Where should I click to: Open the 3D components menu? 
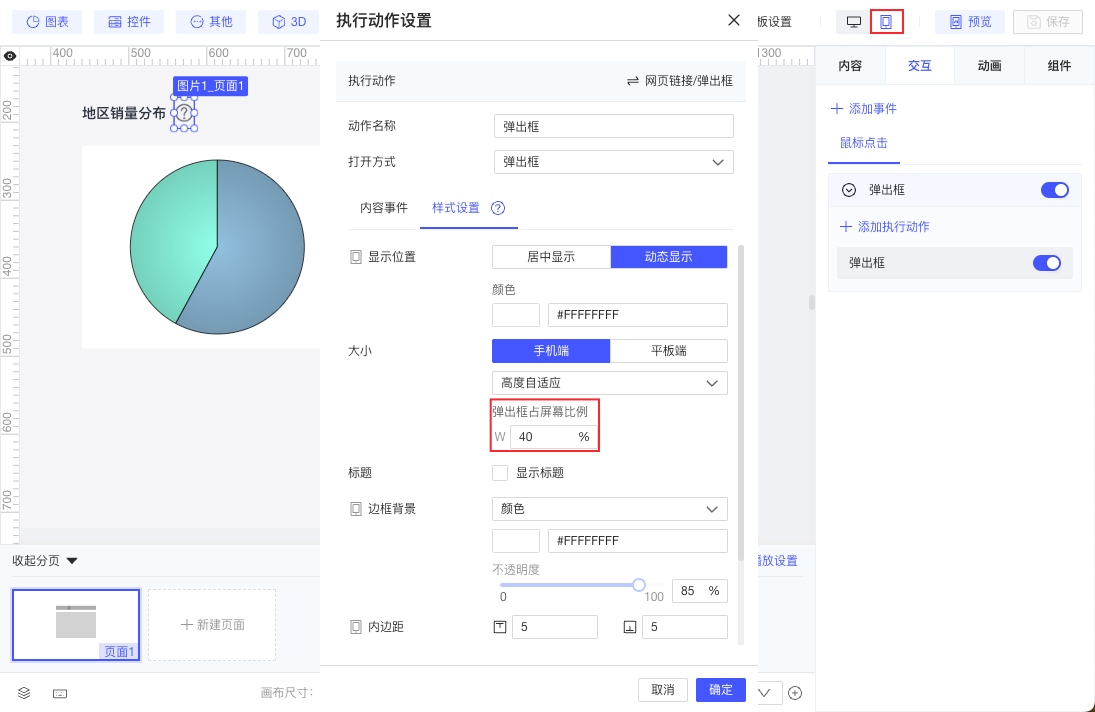coord(289,22)
